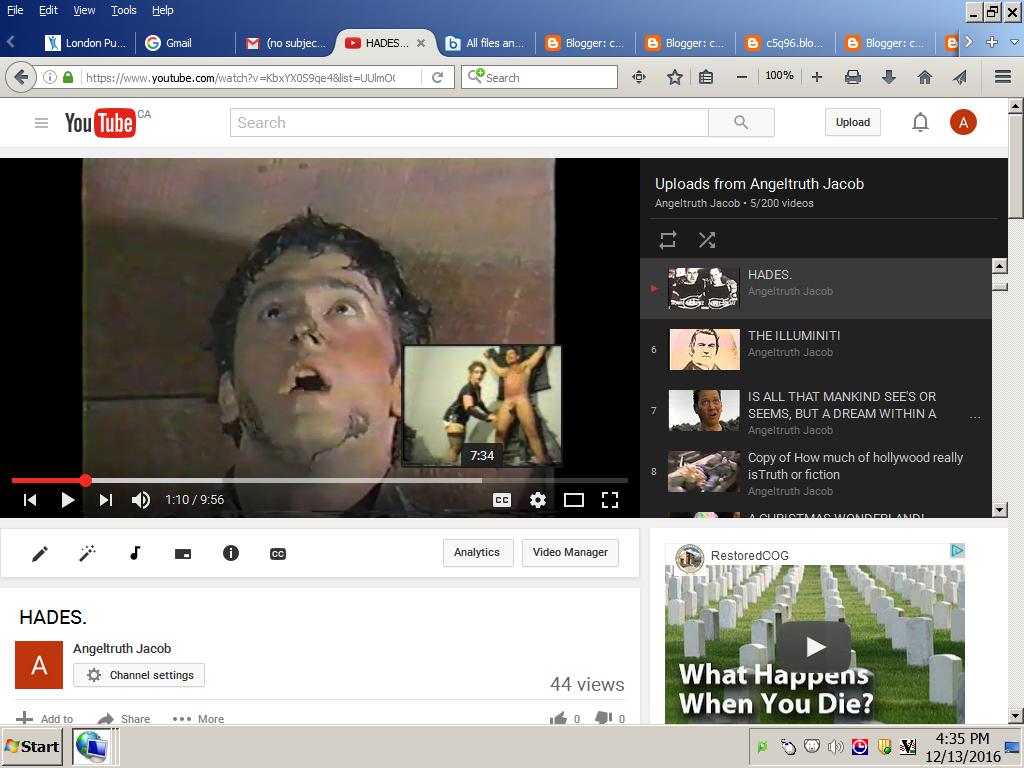Open Subtitles/CC editor below the video

click(278, 554)
